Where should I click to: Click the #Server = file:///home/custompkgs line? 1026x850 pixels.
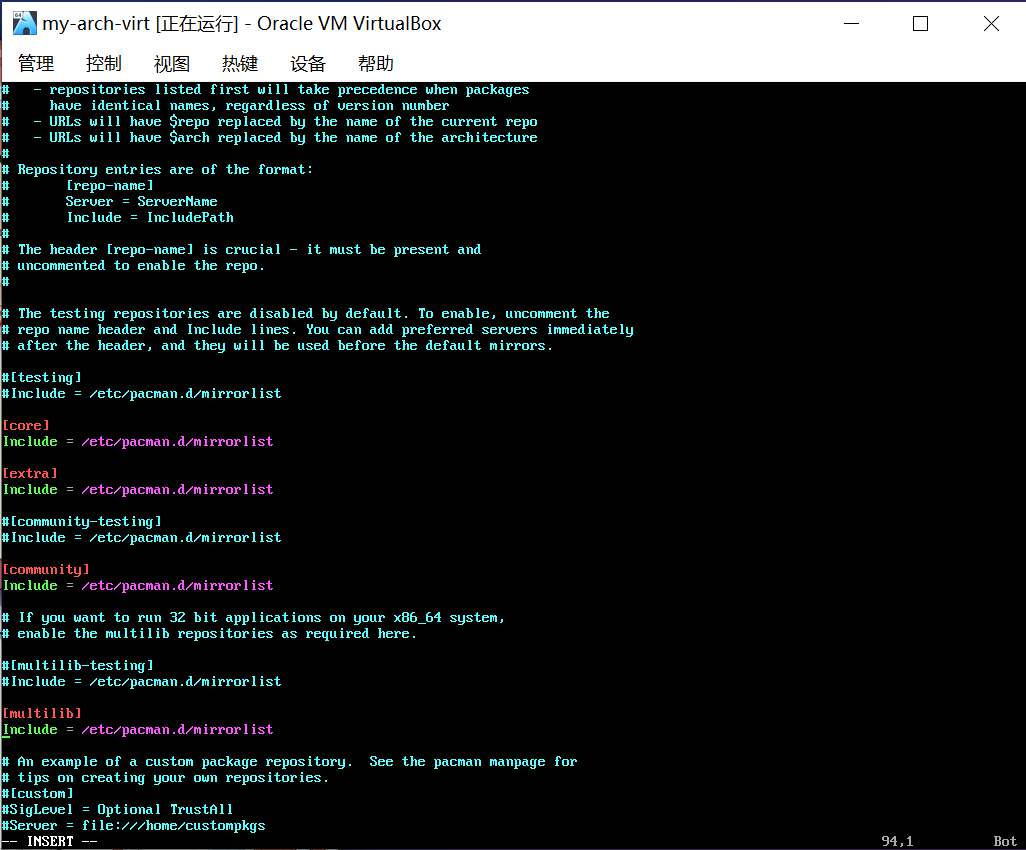[x=134, y=825]
